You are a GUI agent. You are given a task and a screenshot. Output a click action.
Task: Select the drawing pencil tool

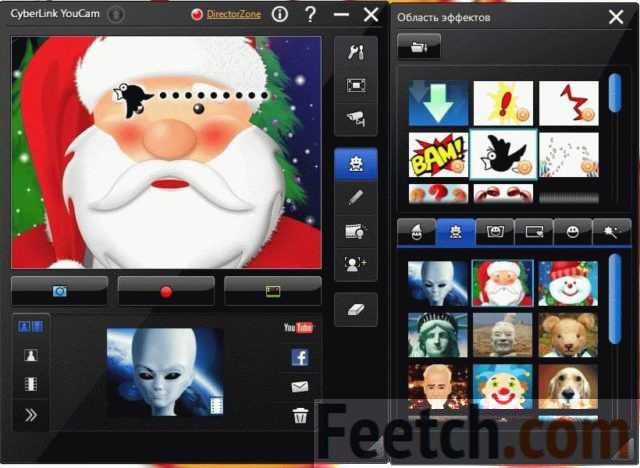click(x=356, y=197)
